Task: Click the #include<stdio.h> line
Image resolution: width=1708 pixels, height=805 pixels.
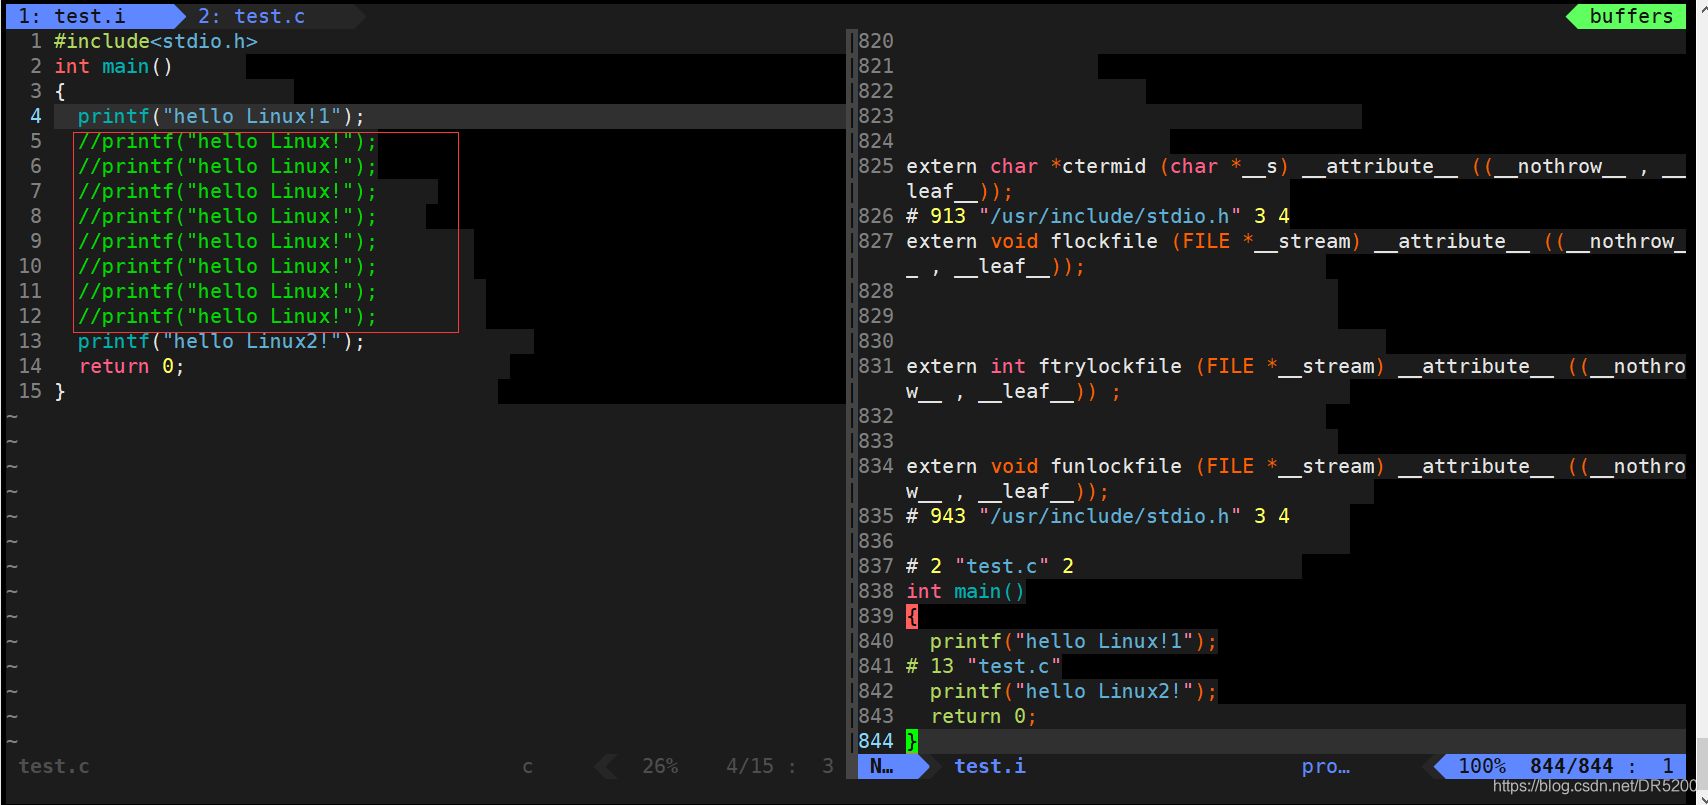Action: 156,41
